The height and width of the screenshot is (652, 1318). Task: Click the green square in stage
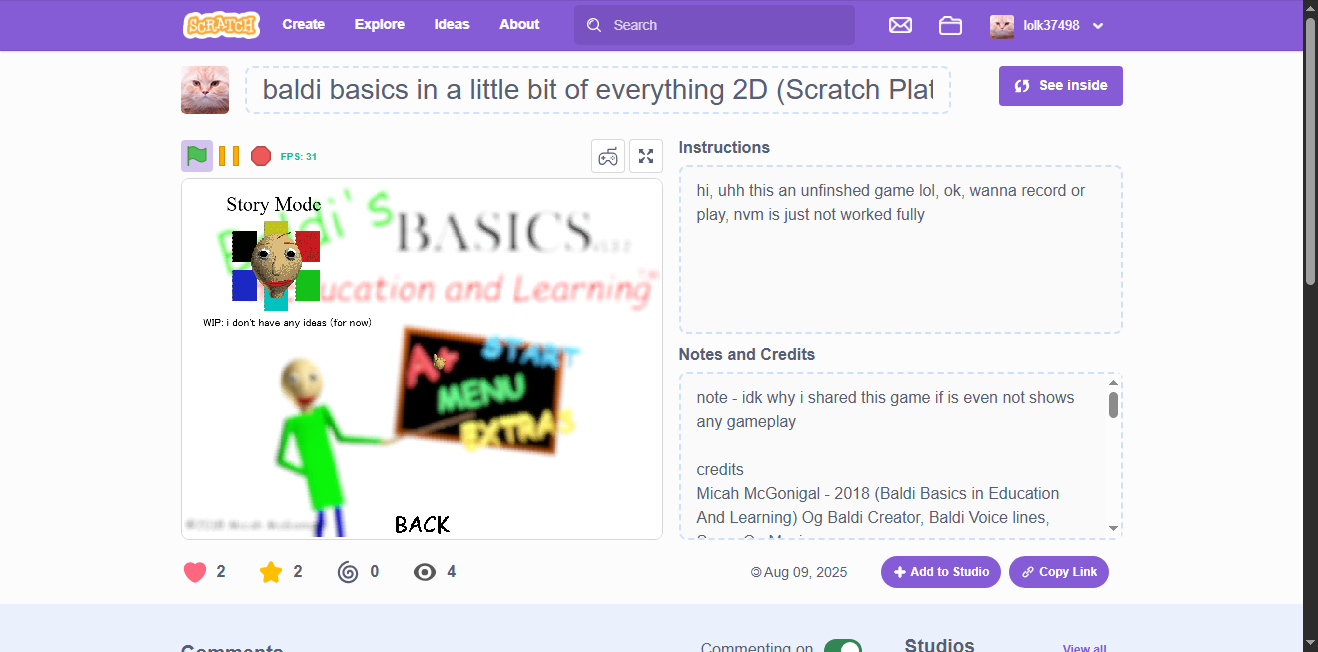pyautogui.click(x=308, y=286)
